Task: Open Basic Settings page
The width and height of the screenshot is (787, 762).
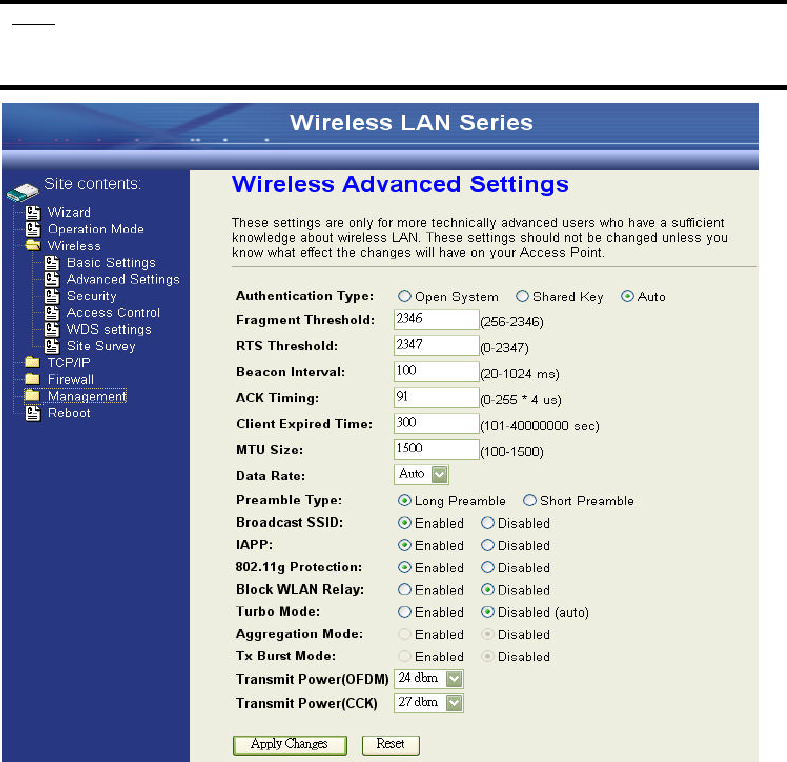Action: pos(111,263)
